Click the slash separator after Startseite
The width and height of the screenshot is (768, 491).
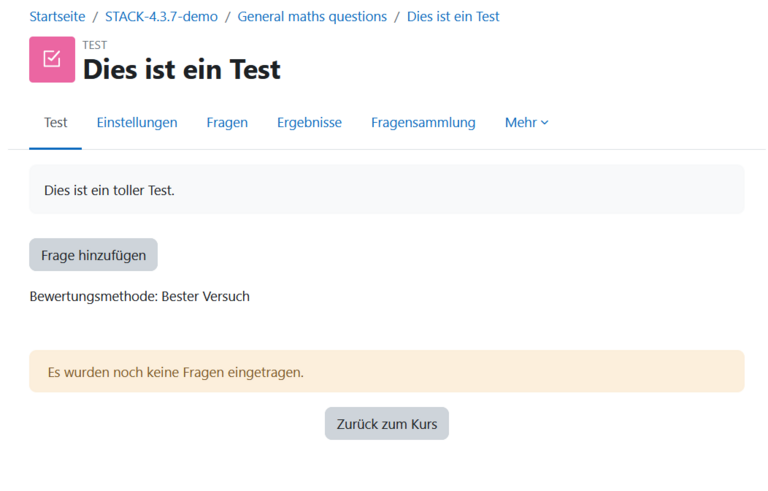coord(95,17)
